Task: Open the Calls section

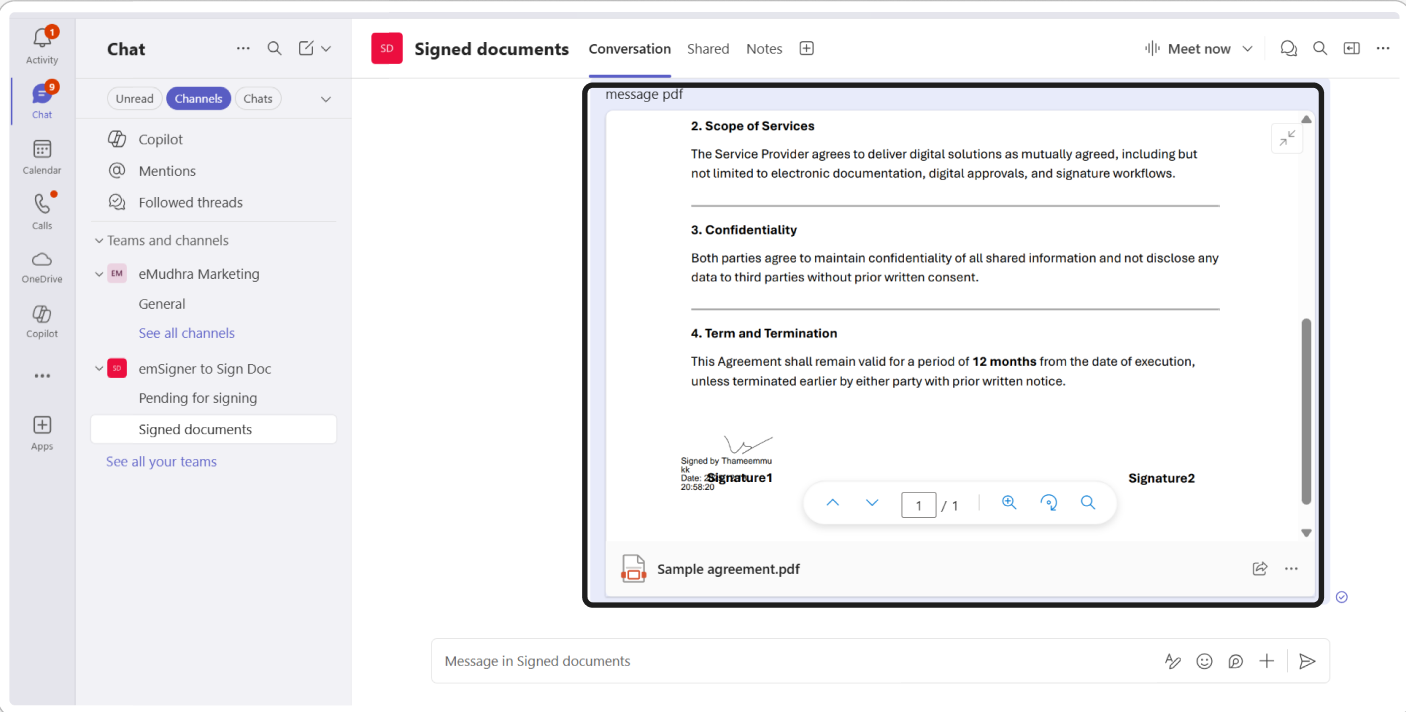Action: (x=42, y=210)
